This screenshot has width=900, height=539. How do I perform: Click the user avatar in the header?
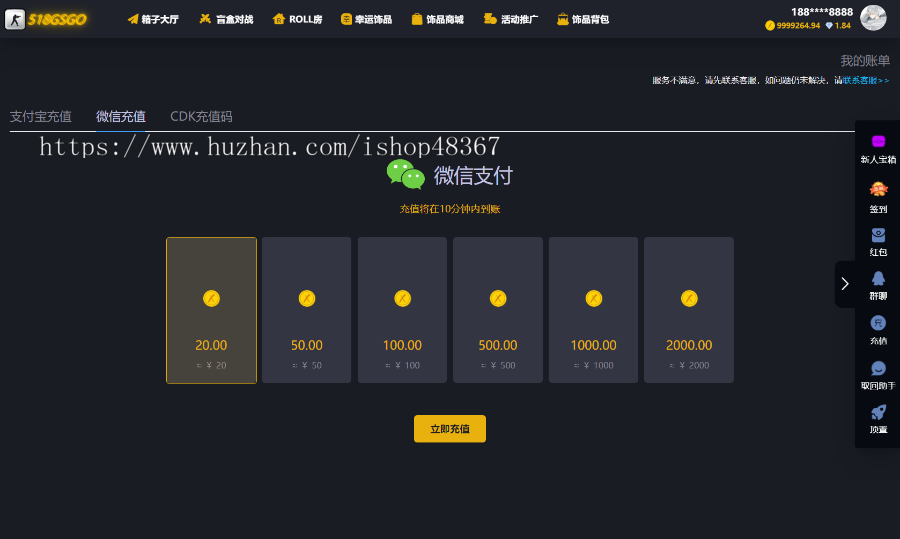[873, 18]
